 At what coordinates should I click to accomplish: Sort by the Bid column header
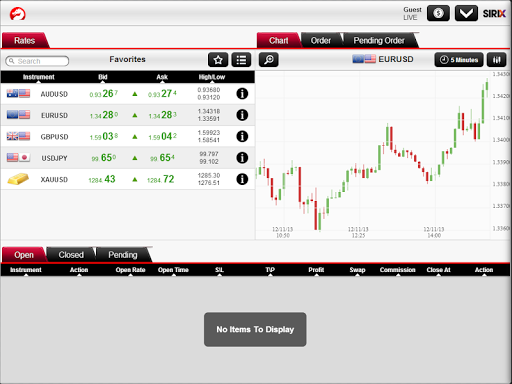pyautogui.click(x=103, y=77)
